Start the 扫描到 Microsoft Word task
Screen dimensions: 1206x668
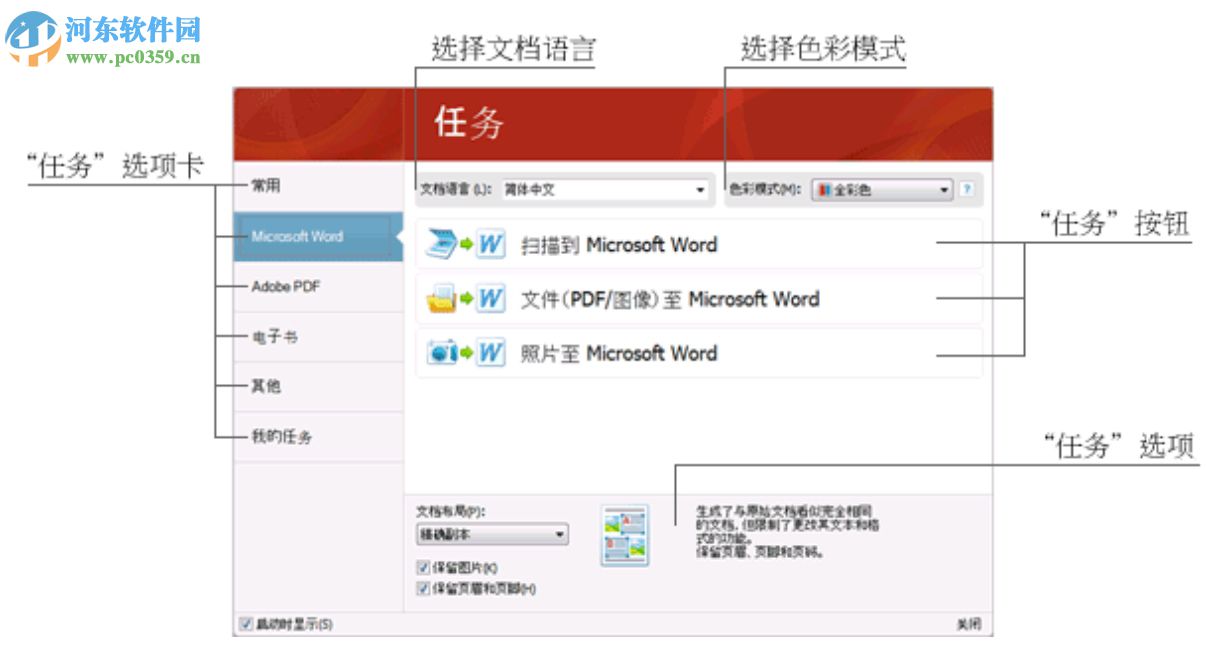point(620,243)
